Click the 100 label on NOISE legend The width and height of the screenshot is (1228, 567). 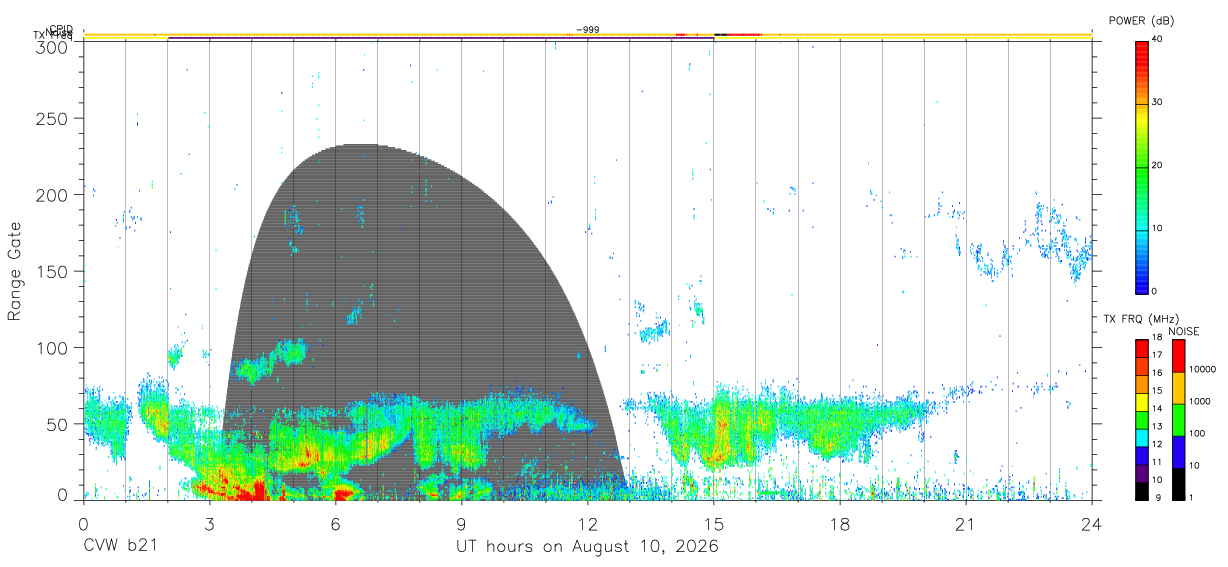click(x=1197, y=433)
